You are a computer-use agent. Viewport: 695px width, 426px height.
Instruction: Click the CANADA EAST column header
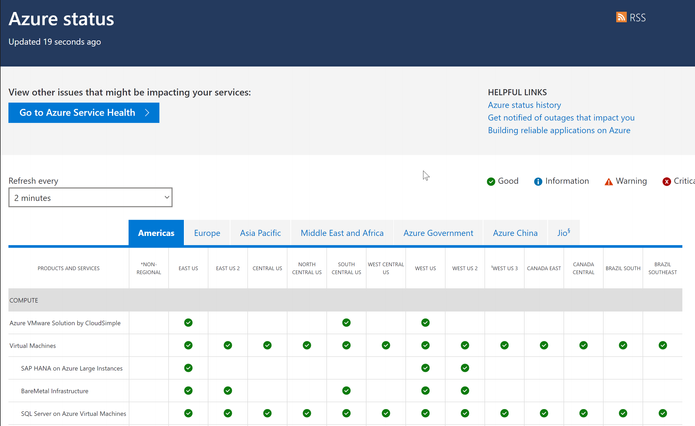[544, 268]
